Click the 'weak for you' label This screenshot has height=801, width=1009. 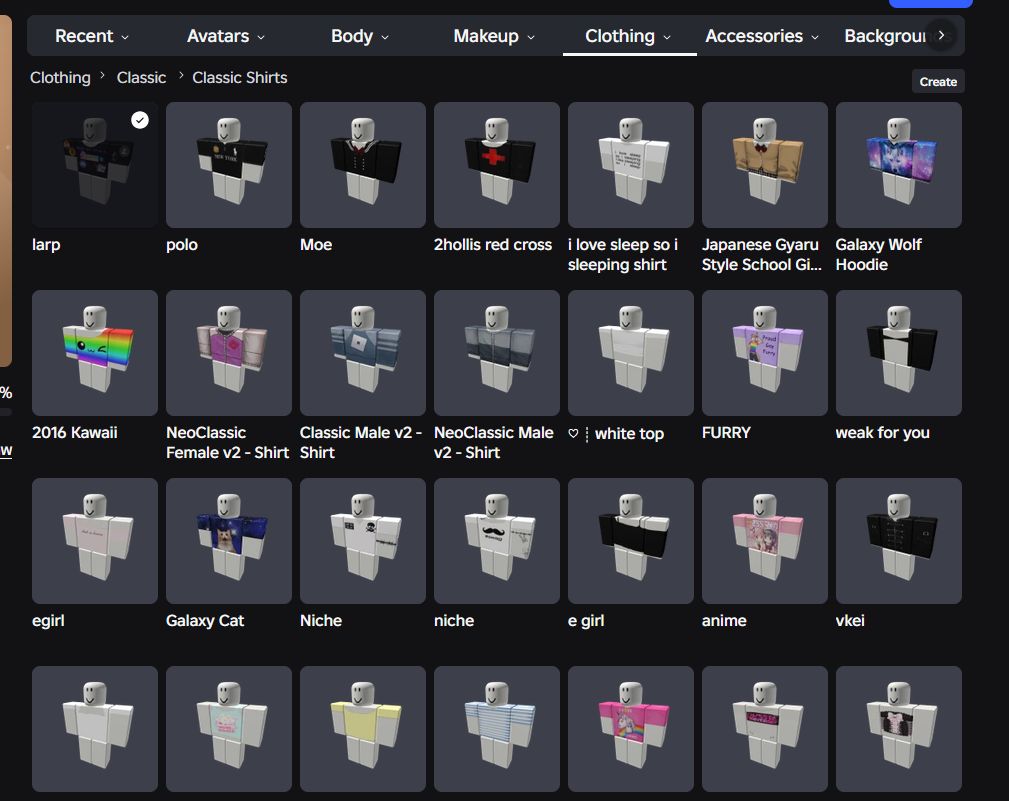(882, 433)
